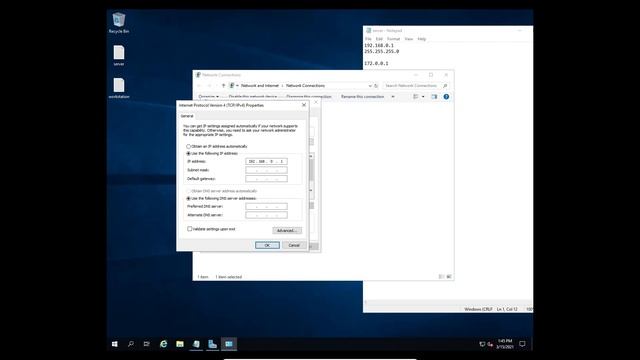This screenshot has height=360, width=640.
Task: Switch to large icons view in status bar
Action: pos(449,277)
